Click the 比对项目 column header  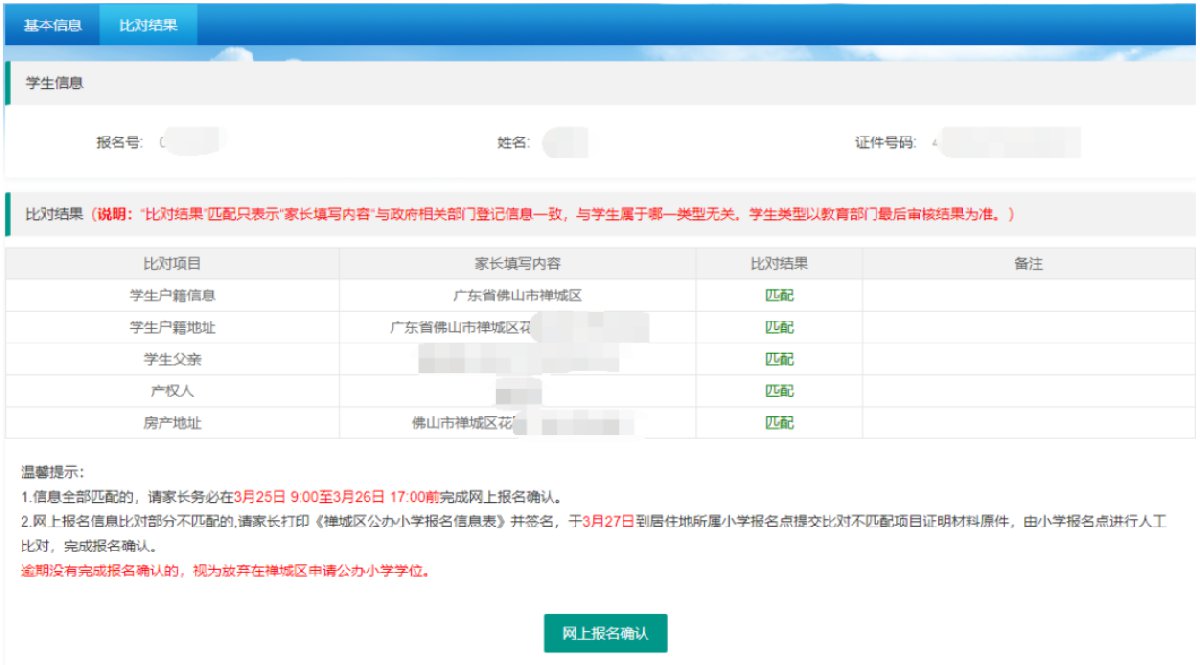[172, 264]
